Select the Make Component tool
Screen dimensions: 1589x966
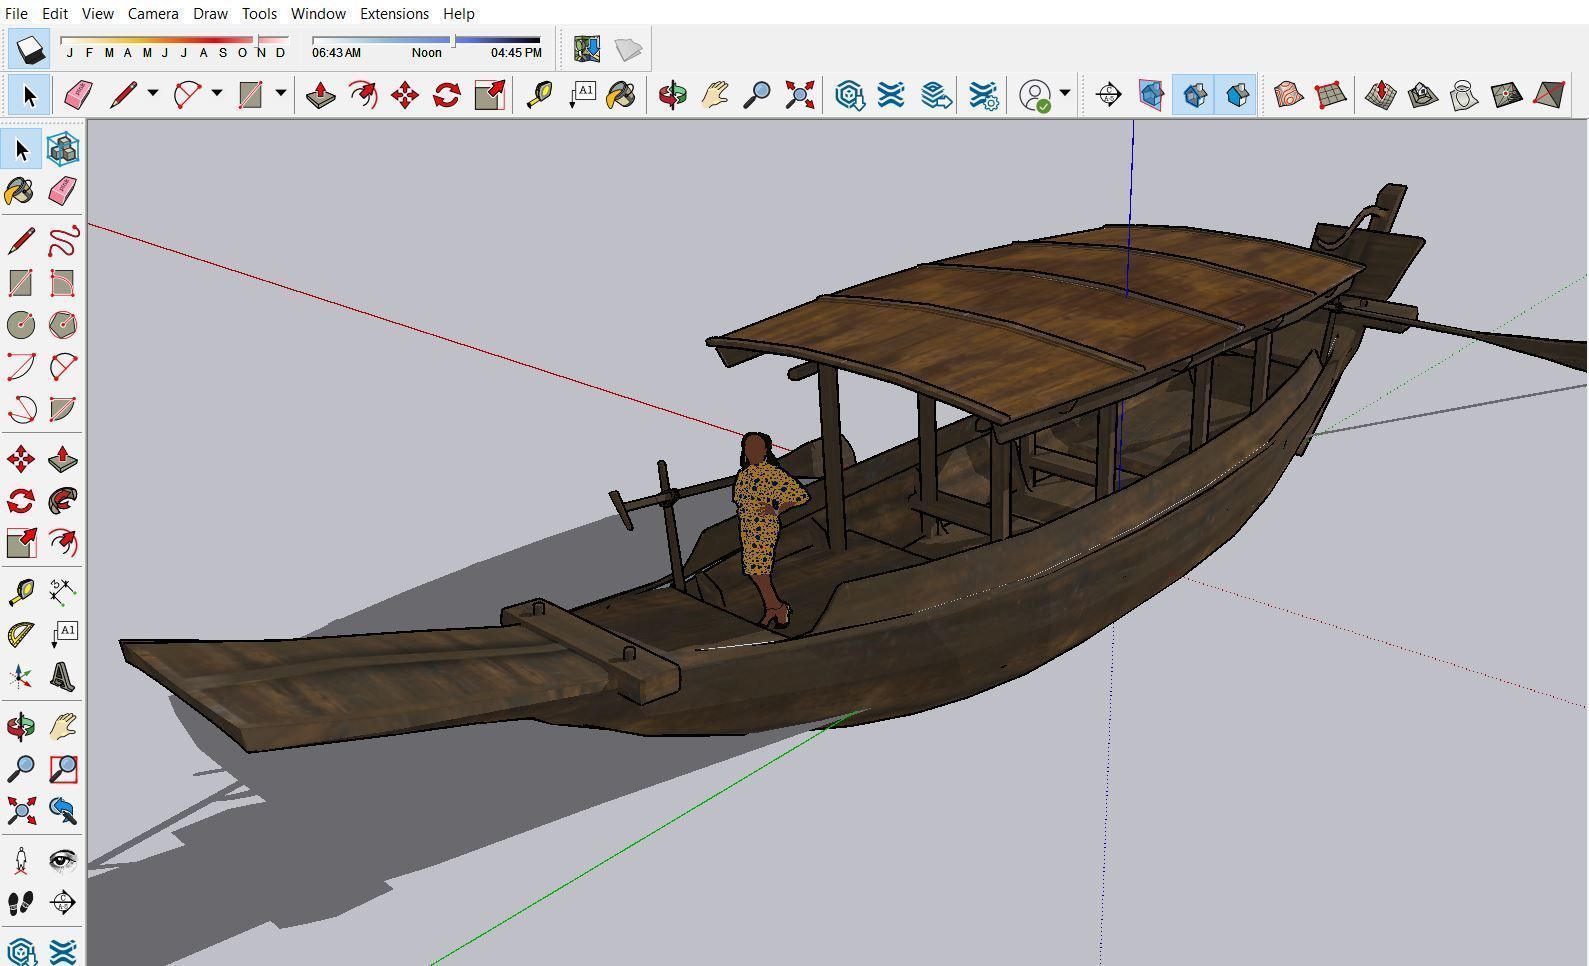coord(63,149)
